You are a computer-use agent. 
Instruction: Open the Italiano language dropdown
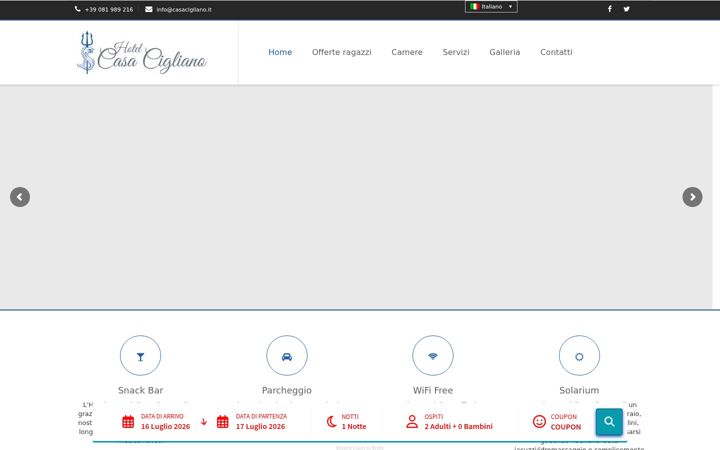(x=491, y=7)
